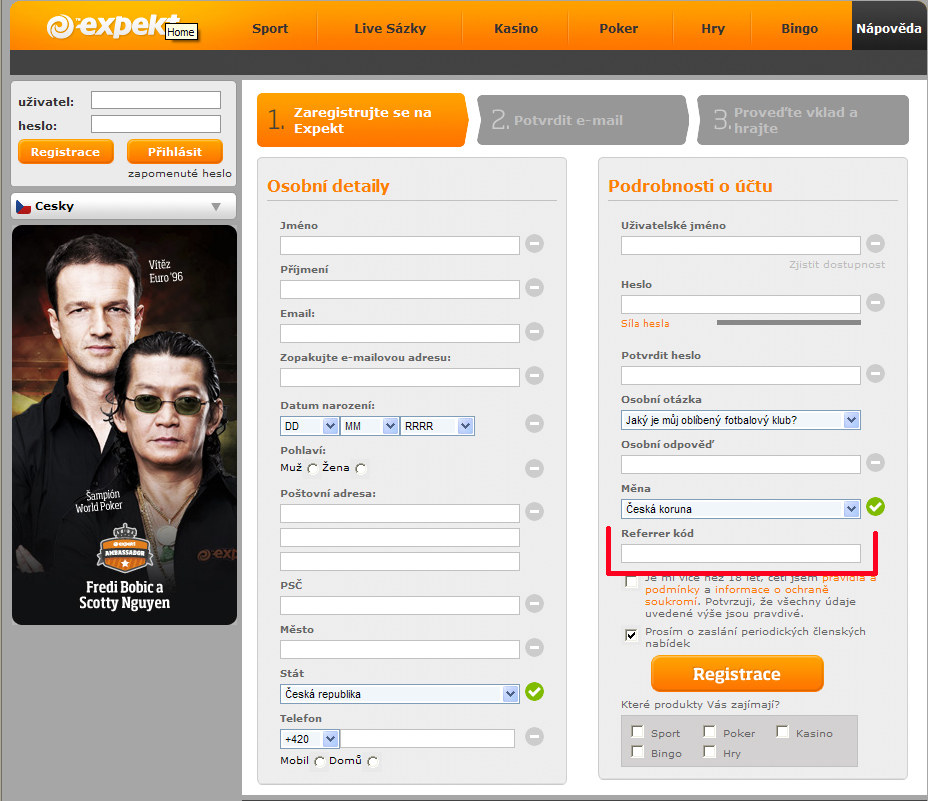This screenshot has height=801, width=928.
Task: Open the Hry menu item
Action: point(713,28)
